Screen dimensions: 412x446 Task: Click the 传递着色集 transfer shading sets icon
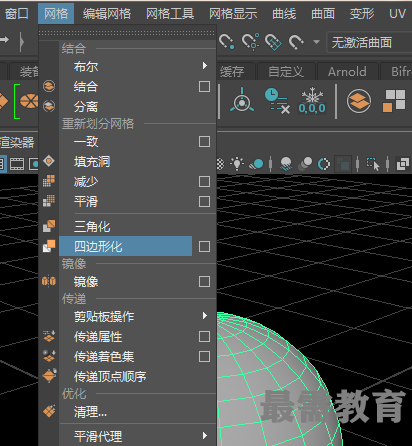tap(49, 356)
